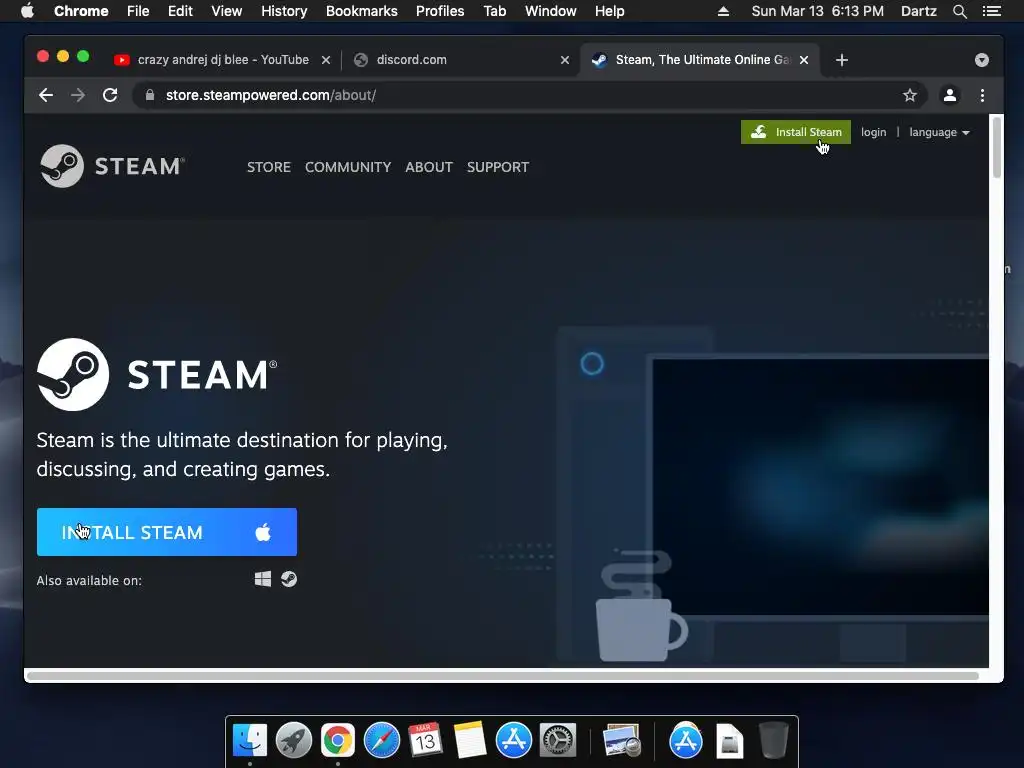Click the eject icon in menu bar

click(x=723, y=11)
